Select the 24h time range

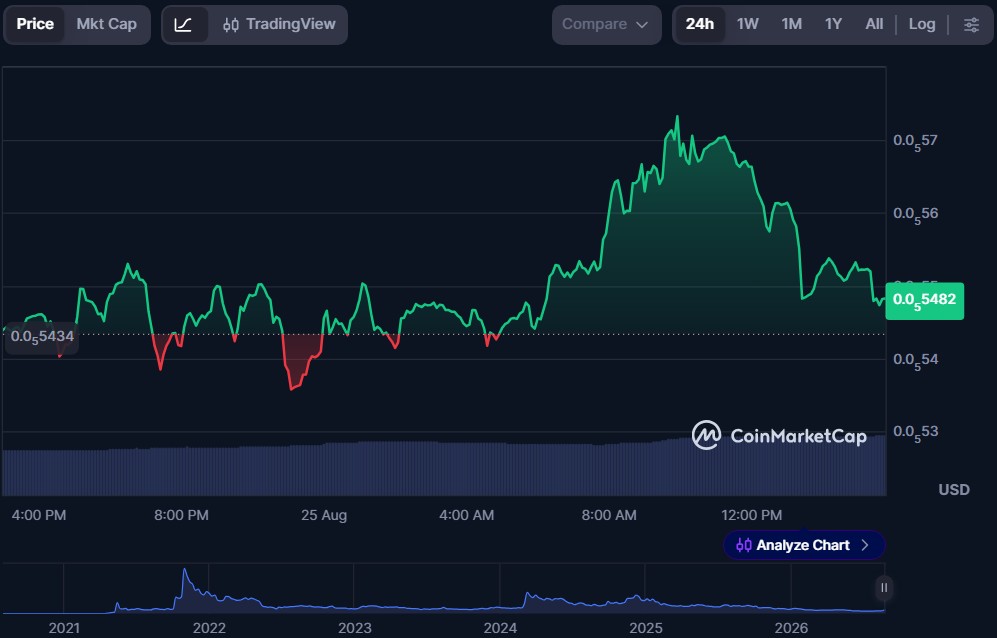pos(699,25)
